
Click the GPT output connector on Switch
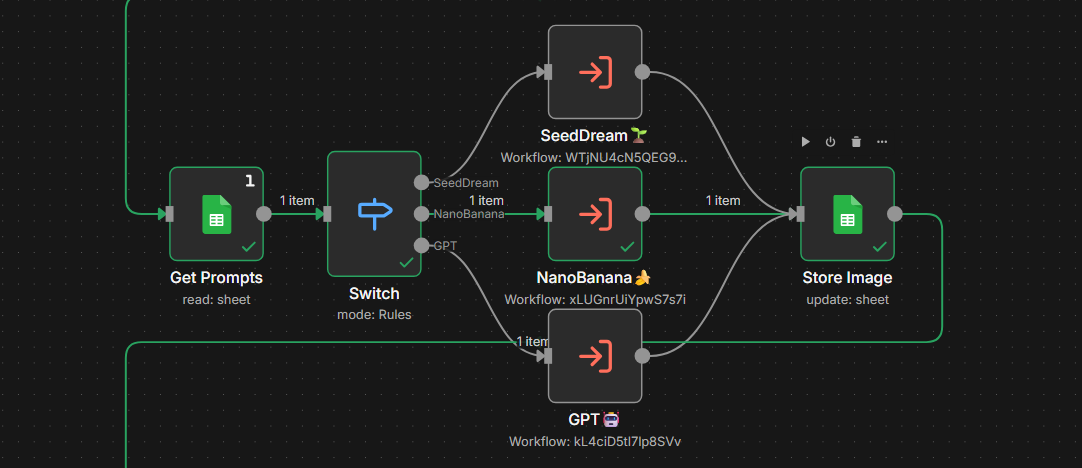point(422,245)
